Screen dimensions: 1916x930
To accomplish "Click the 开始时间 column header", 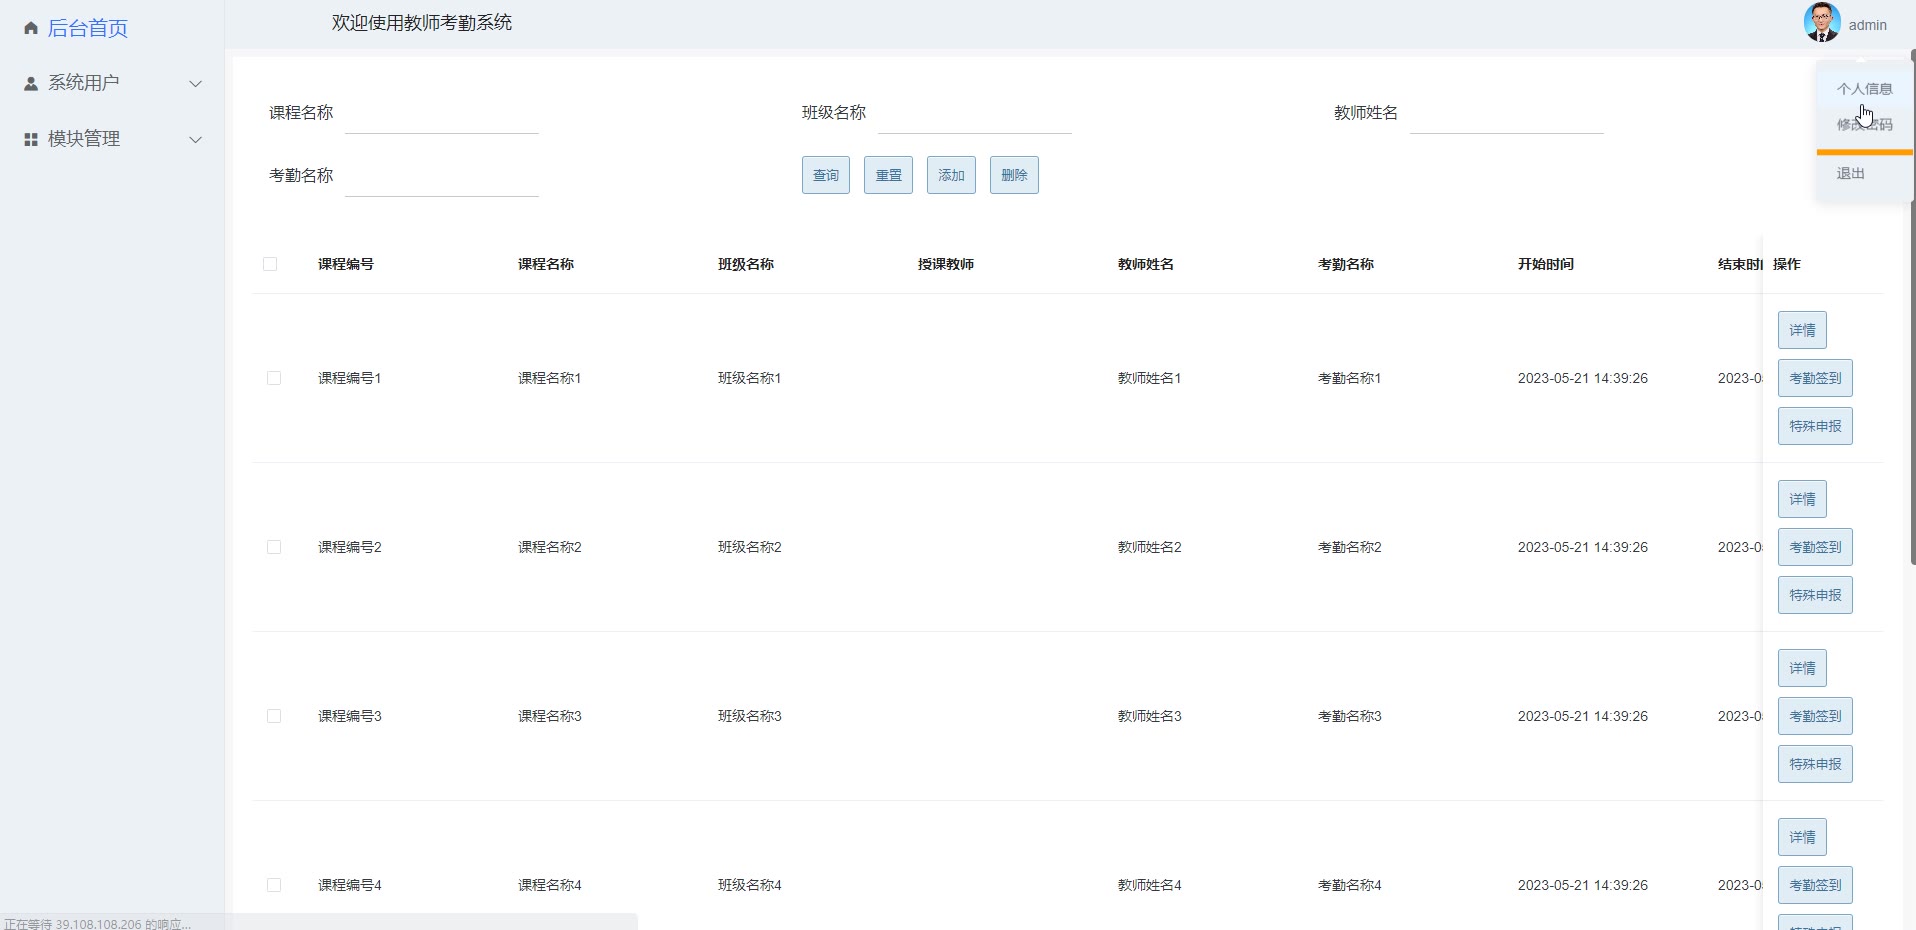I will coord(1546,264).
